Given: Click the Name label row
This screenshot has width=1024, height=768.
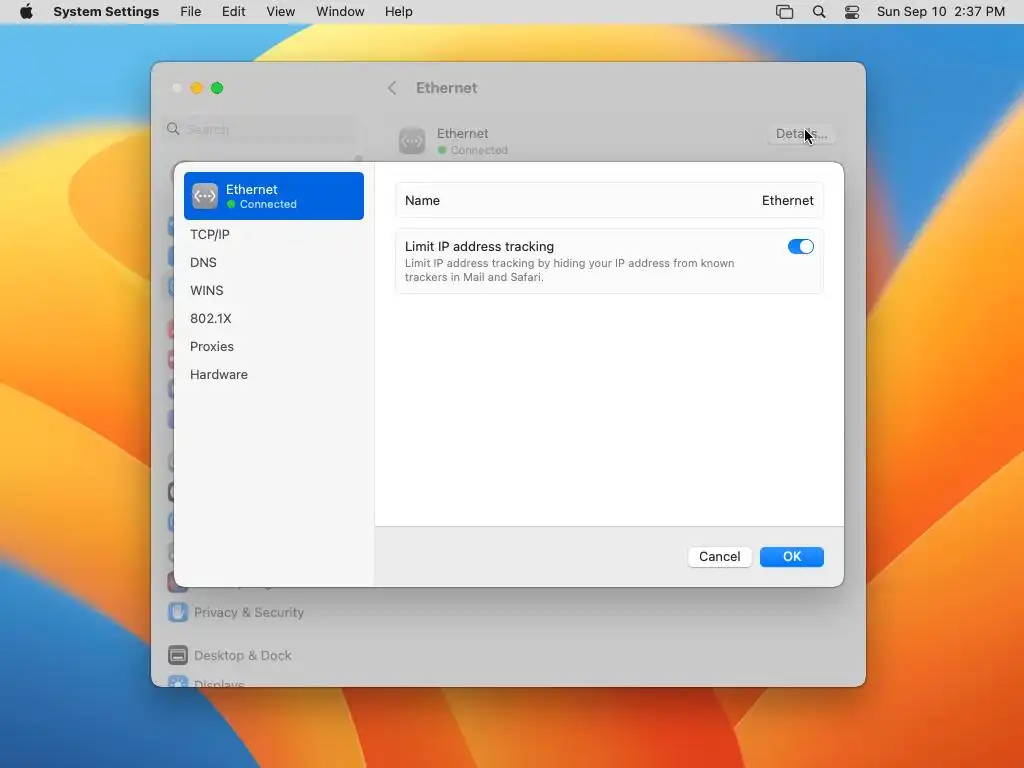Looking at the screenshot, I should pos(609,200).
